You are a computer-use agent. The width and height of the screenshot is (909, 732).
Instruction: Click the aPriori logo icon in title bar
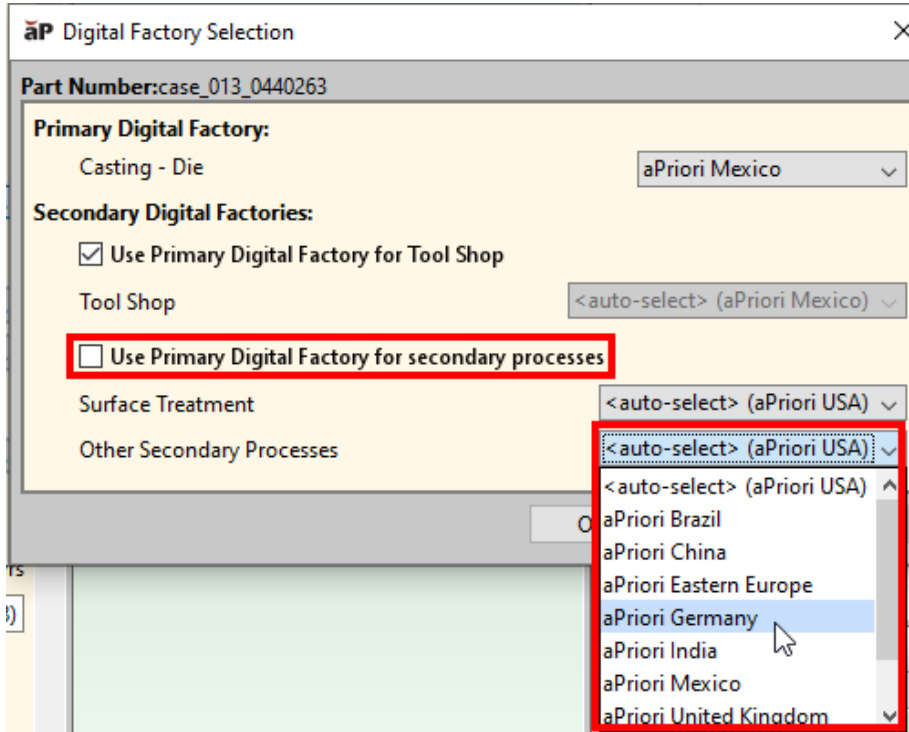tap(38, 32)
